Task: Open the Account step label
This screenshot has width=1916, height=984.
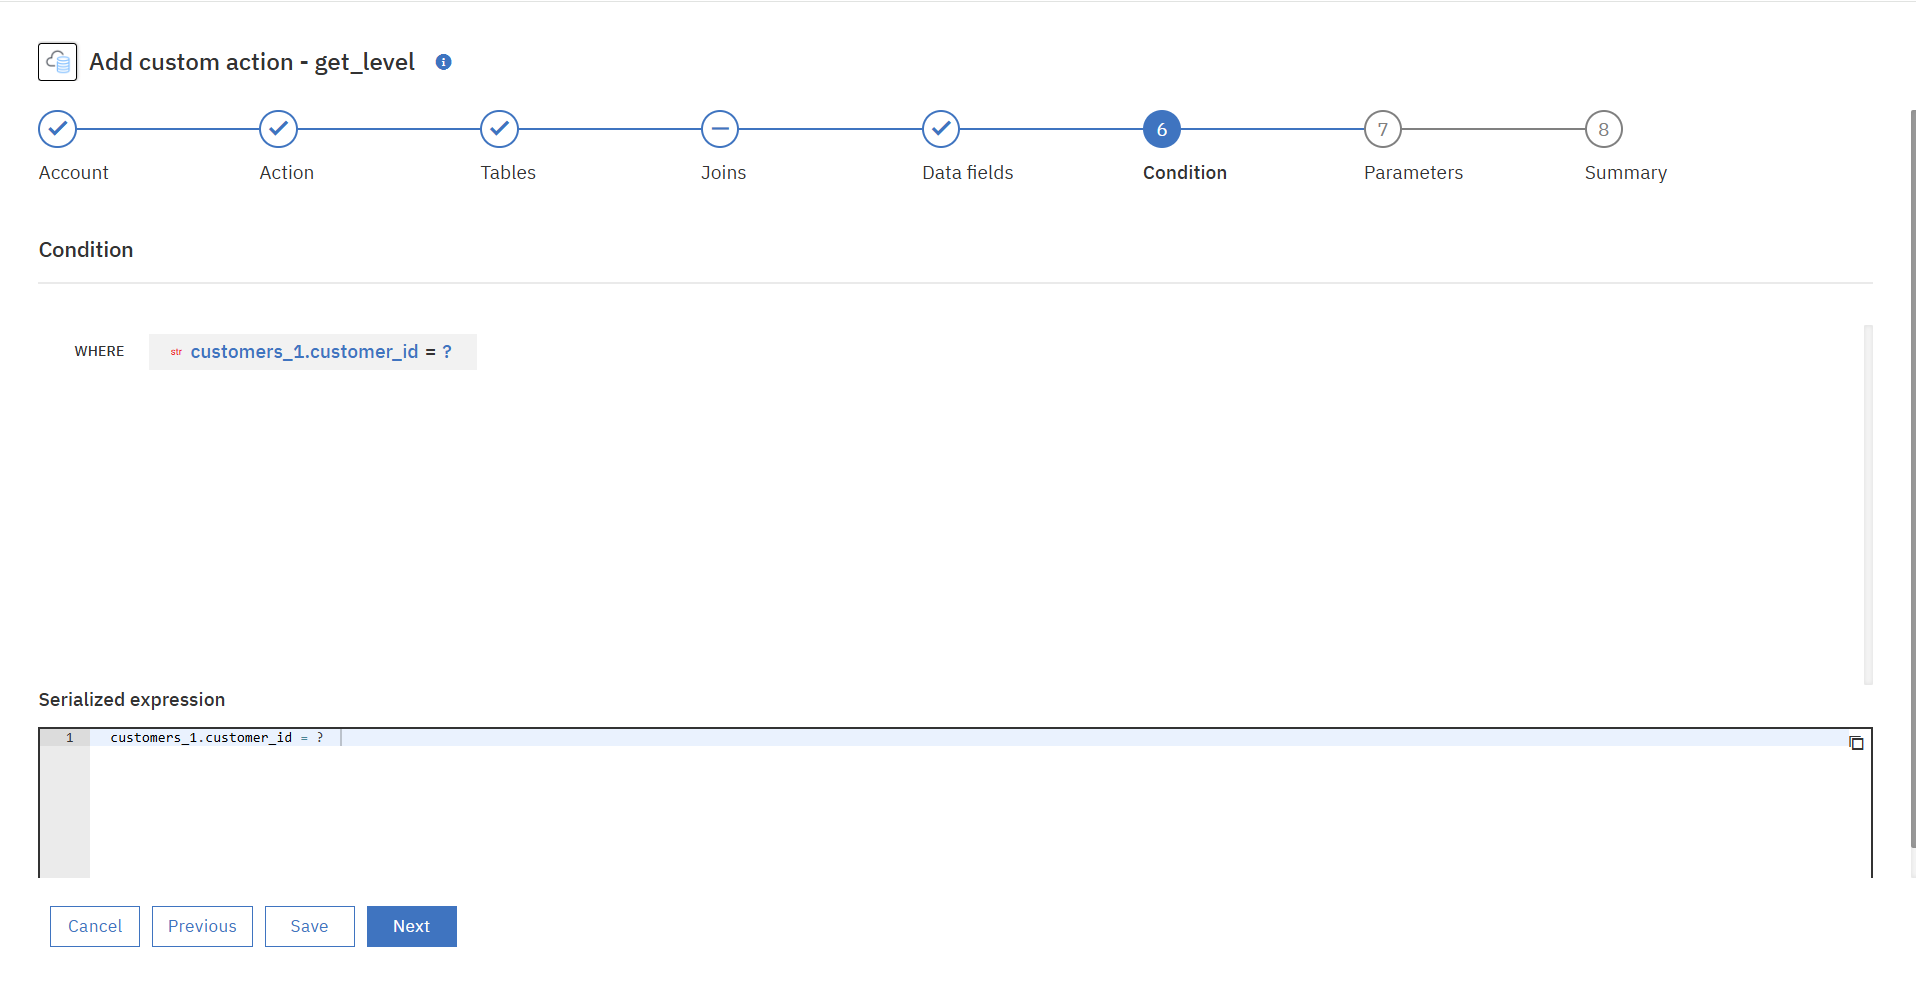Action: pyautogui.click(x=74, y=173)
